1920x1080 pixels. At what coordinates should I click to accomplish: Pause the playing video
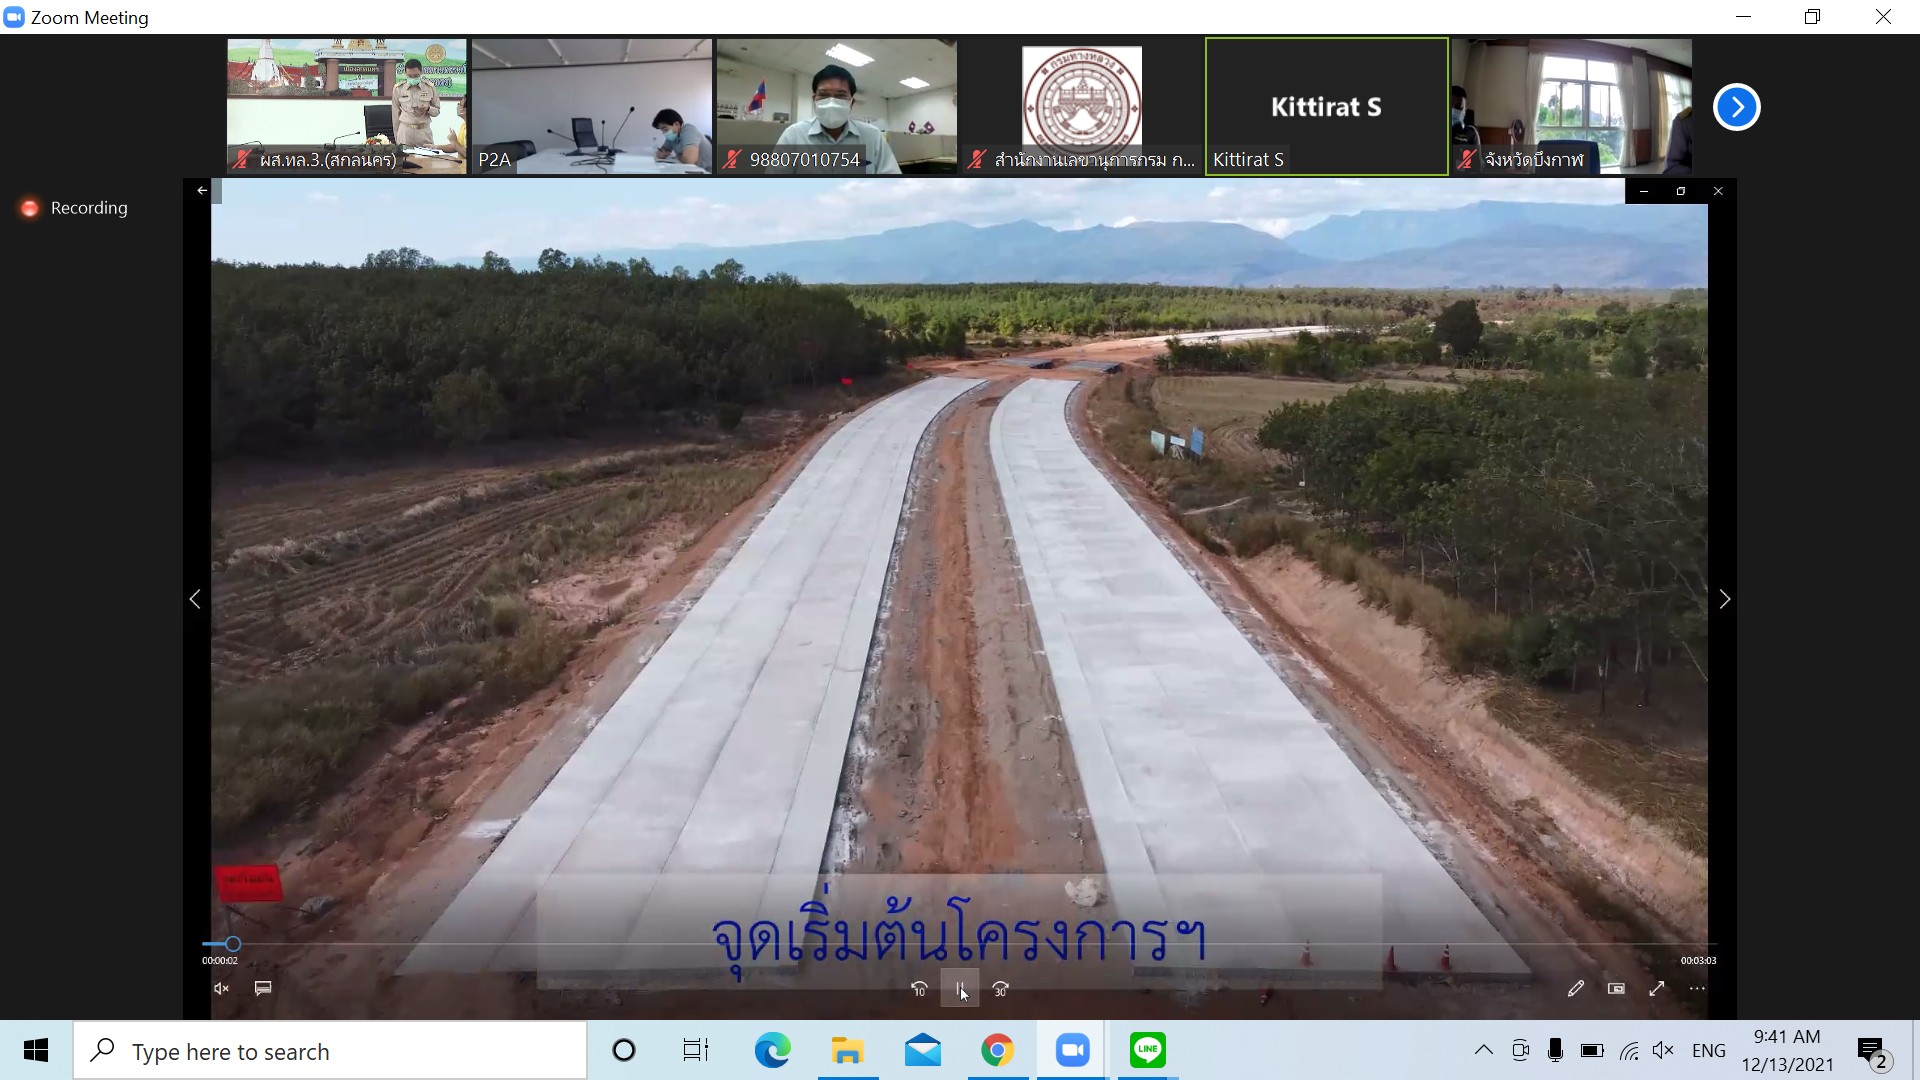coord(960,989)
